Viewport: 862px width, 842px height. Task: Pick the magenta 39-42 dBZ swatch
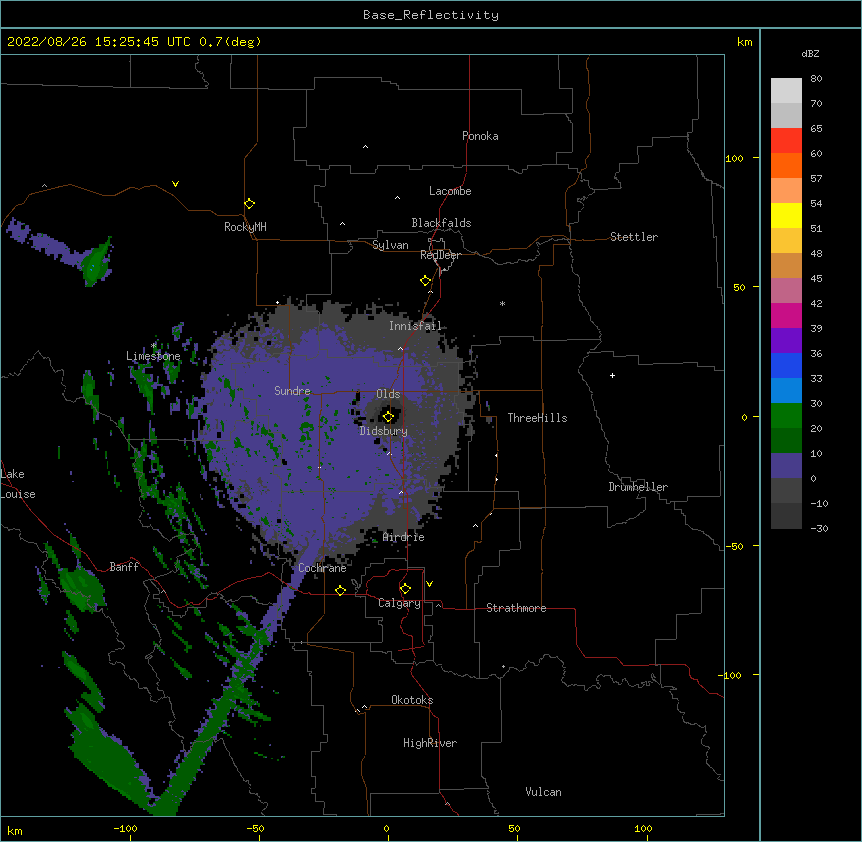tap(786, 315)
